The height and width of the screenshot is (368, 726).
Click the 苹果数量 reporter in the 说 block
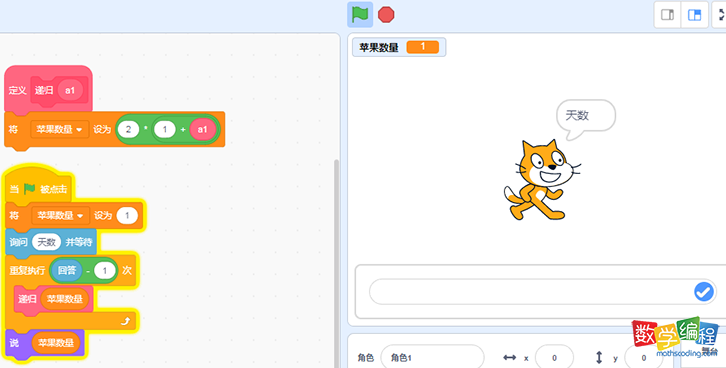point(56,343)
